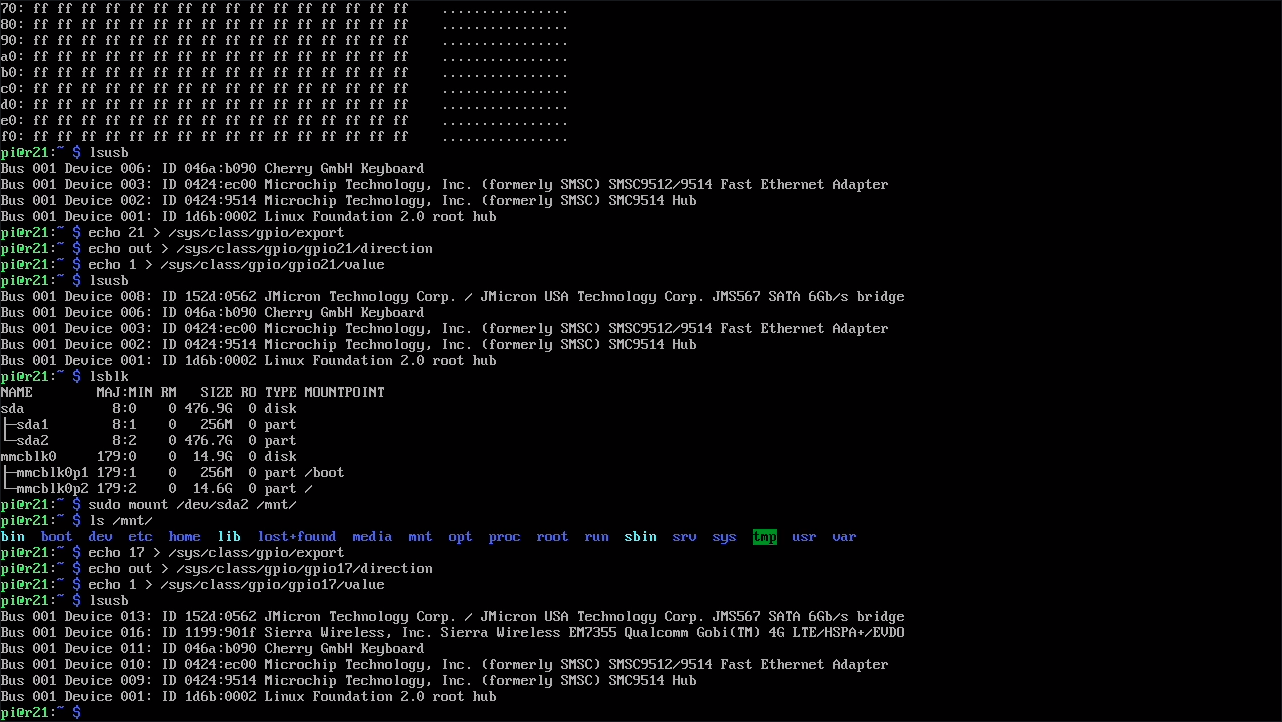Click the Cherry Keyboard Device 011 line

[x=212, y=649]
